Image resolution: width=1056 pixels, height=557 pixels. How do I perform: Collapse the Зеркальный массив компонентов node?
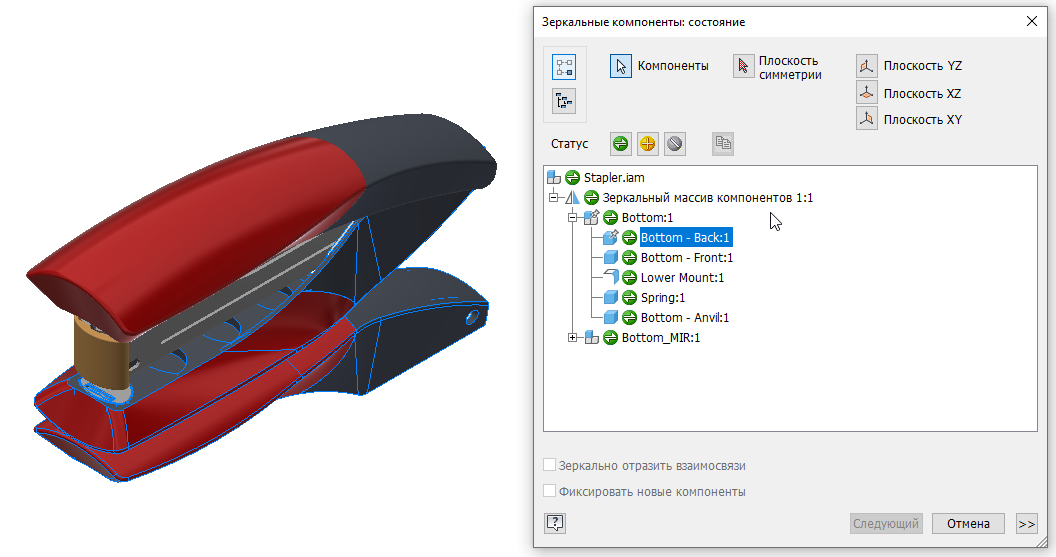click(x=553, y=197)
